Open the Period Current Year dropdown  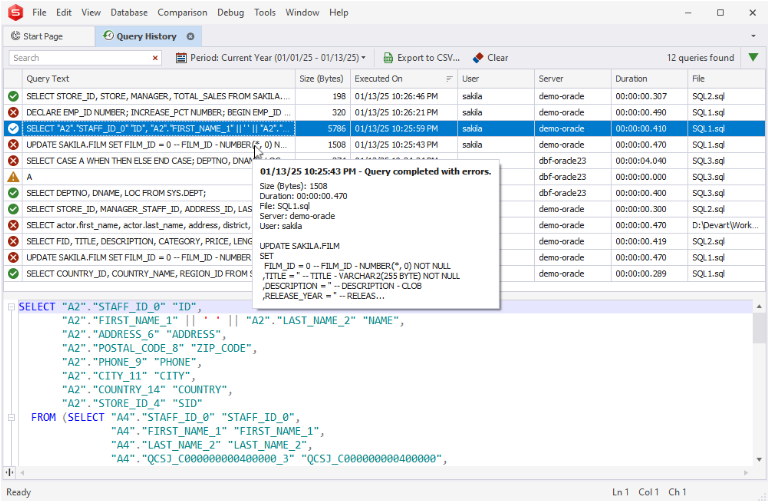pos(271,58)
